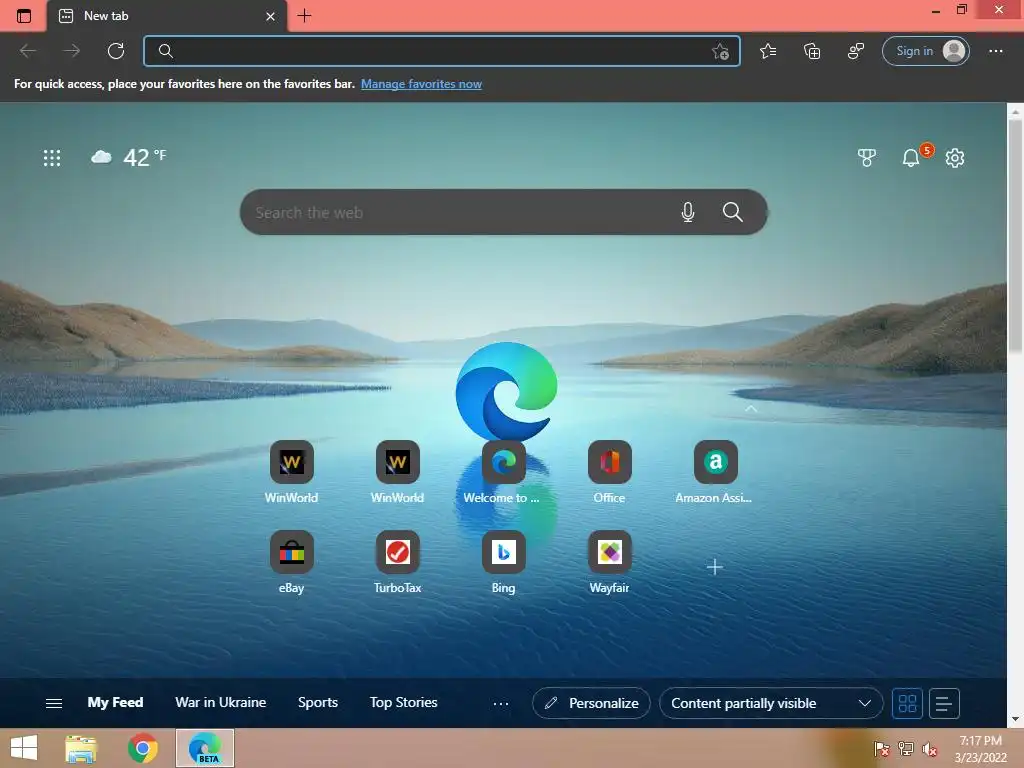Select the War in Ukraine tab
The height and width of the screenshot is (768, 1024).
221,703
